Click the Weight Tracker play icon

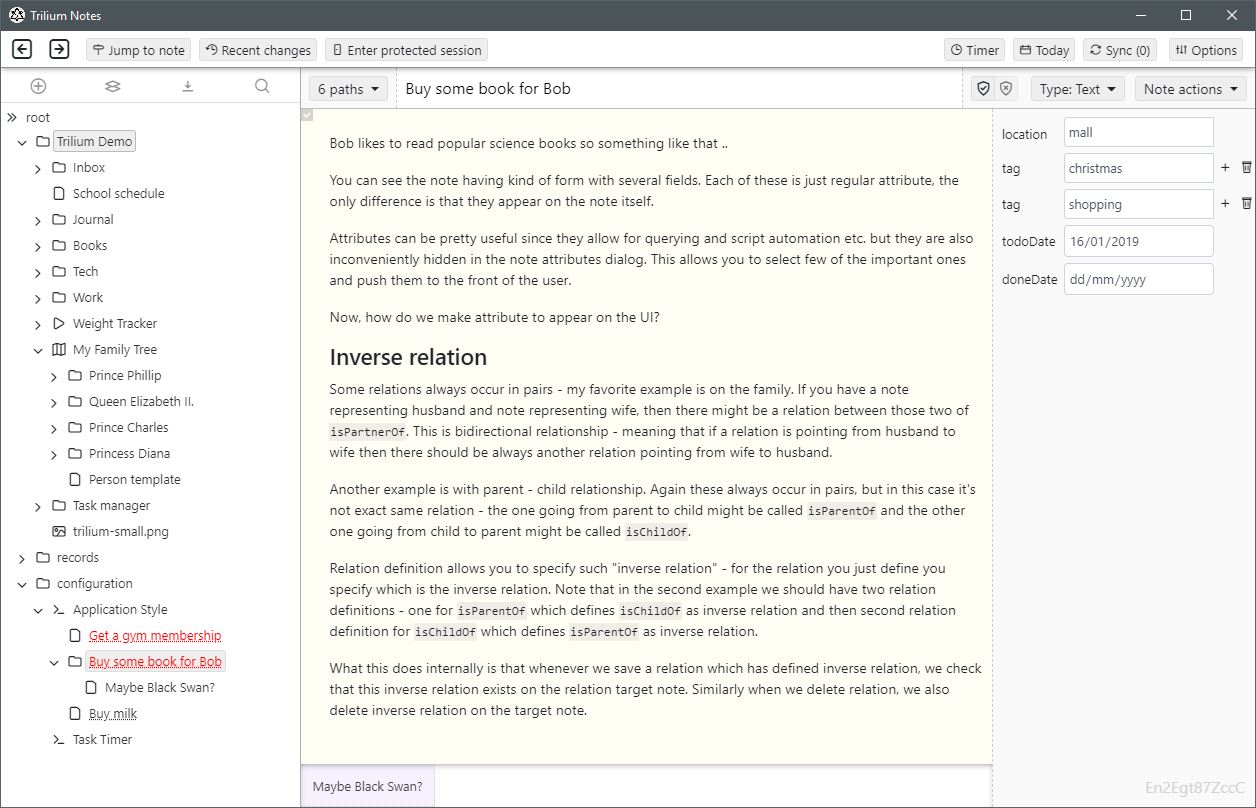click(x=59, y=323)
